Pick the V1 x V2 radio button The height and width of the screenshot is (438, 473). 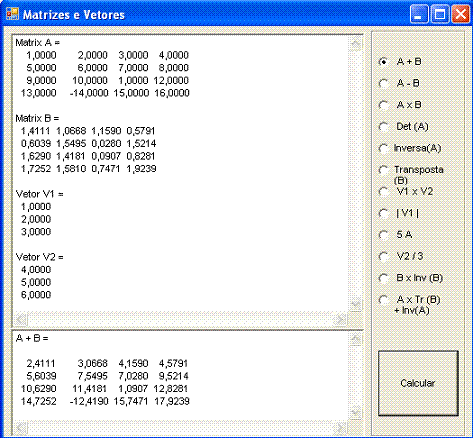point(384,192)
